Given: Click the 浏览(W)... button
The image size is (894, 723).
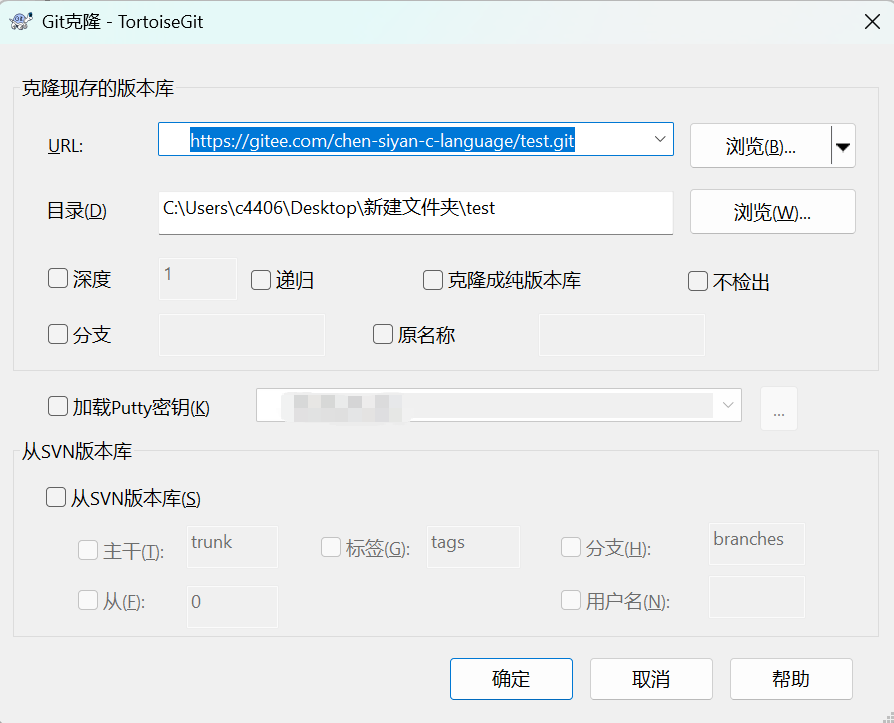Looking at the screenshot, I should [x=773, y=212].
